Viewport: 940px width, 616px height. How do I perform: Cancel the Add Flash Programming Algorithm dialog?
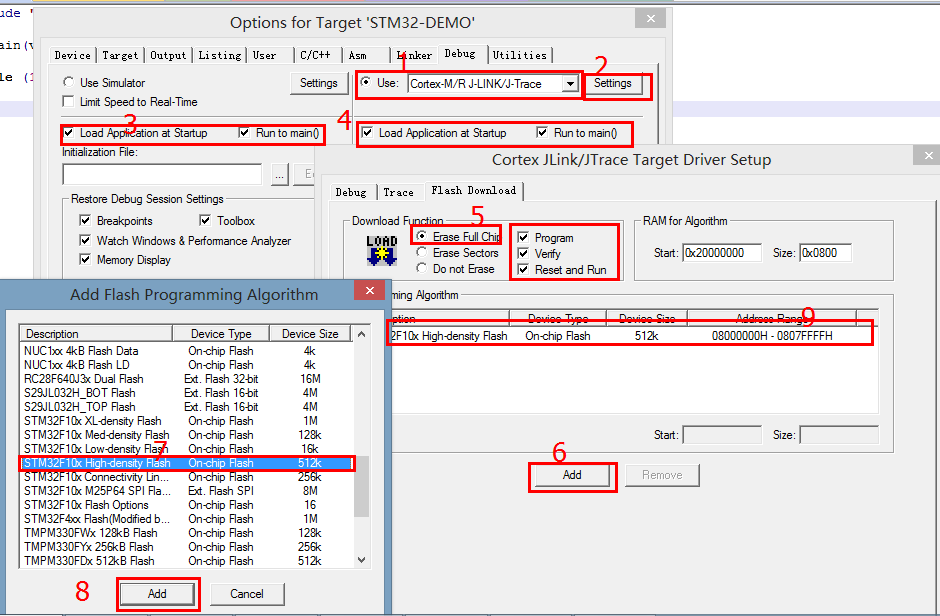247,594
